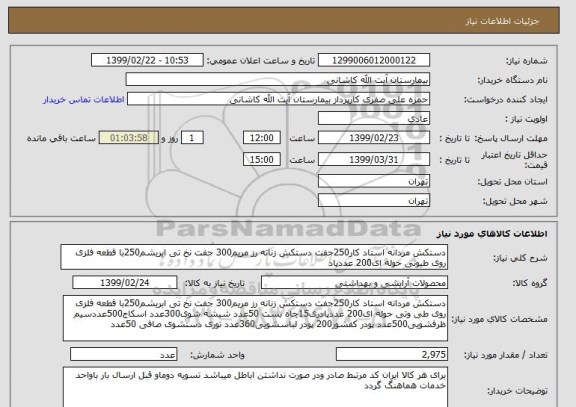Click the product specifications text area
Screen dimensions: 576x407
pos(255,318)
